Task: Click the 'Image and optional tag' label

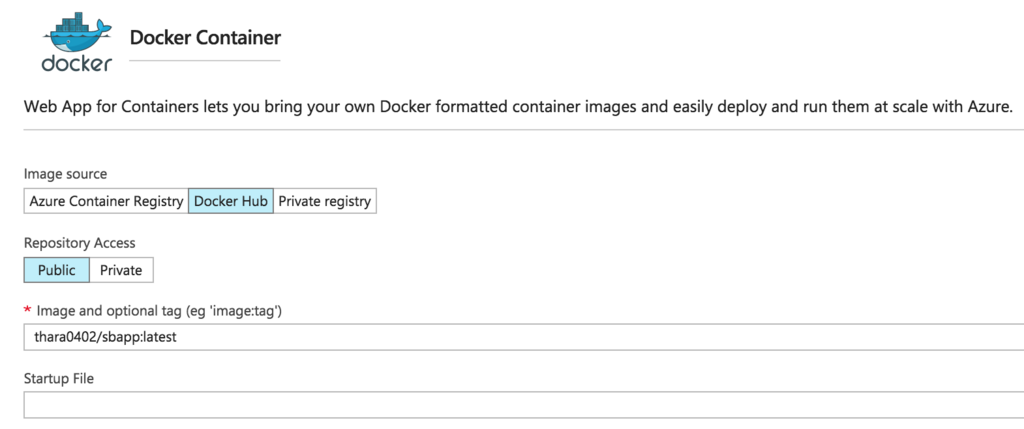Action: pos(158,311)
